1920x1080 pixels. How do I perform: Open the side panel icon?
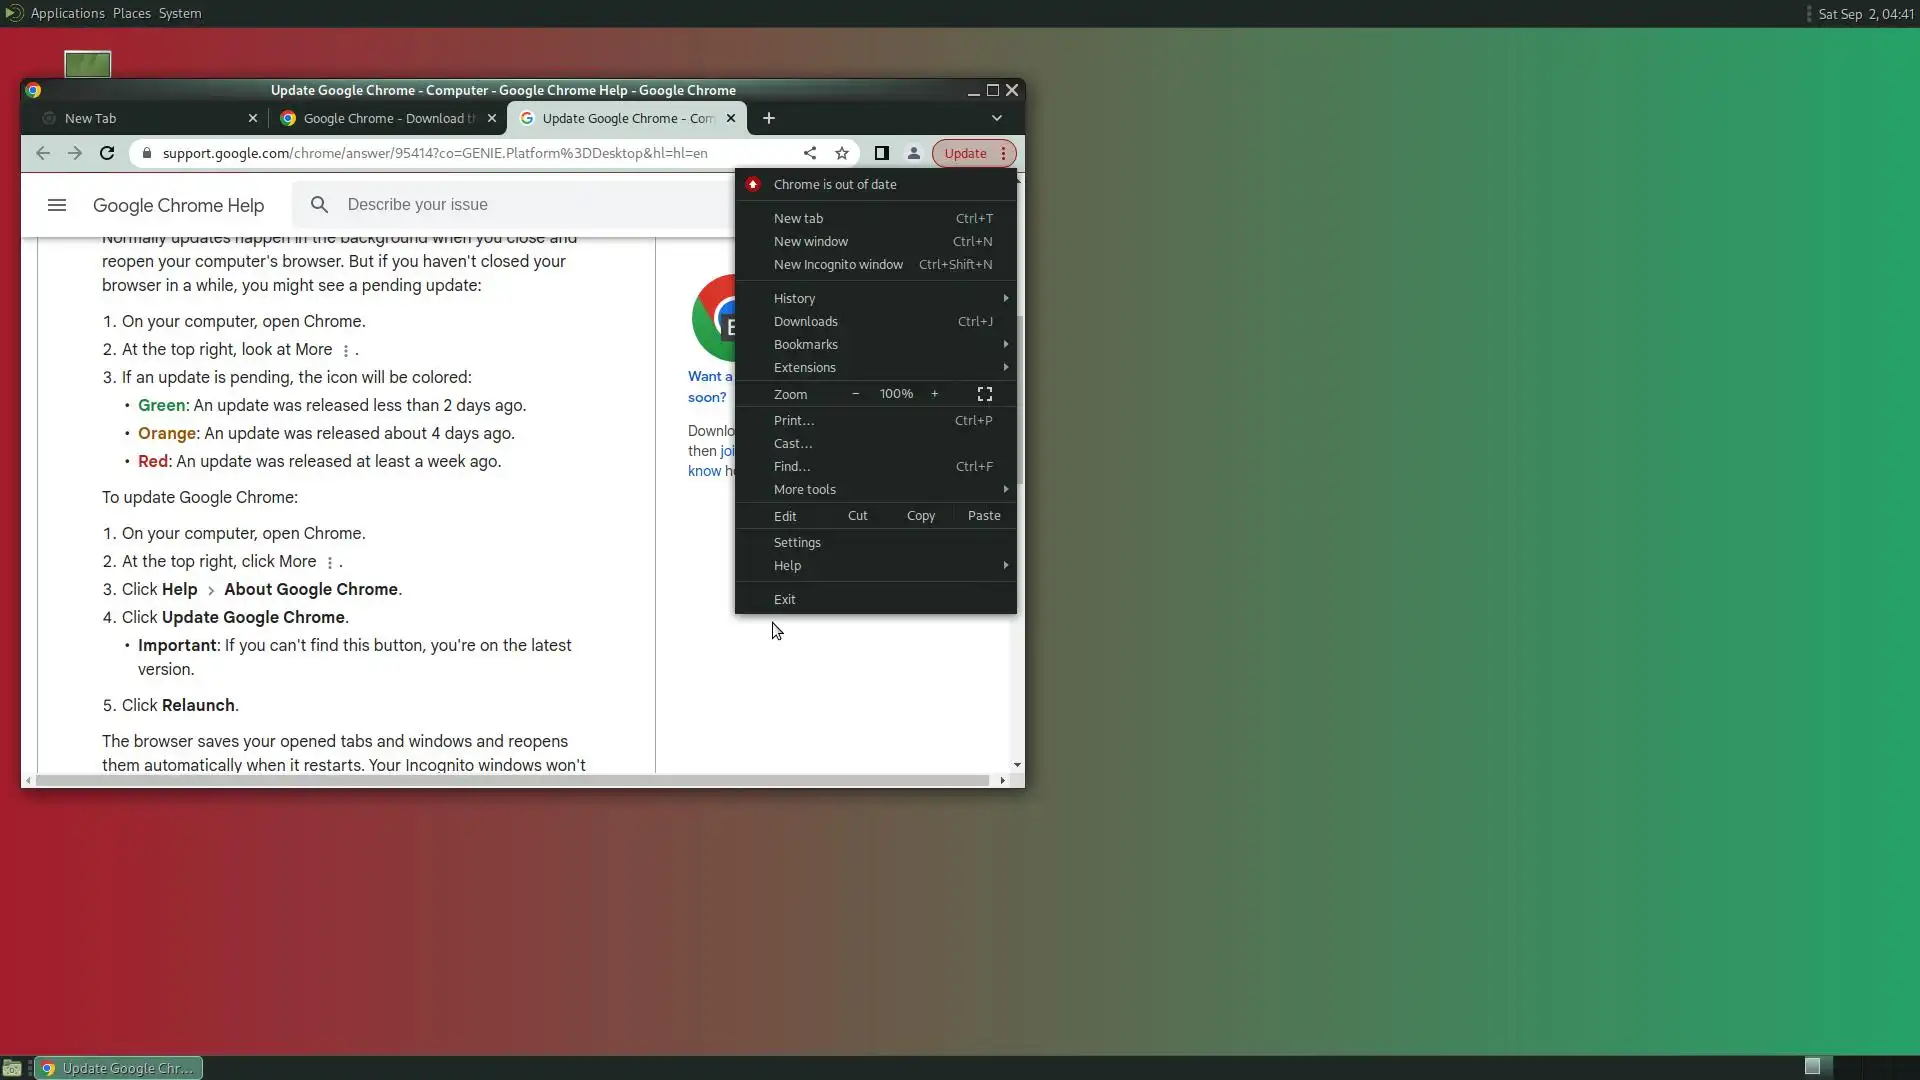[881, 153]
